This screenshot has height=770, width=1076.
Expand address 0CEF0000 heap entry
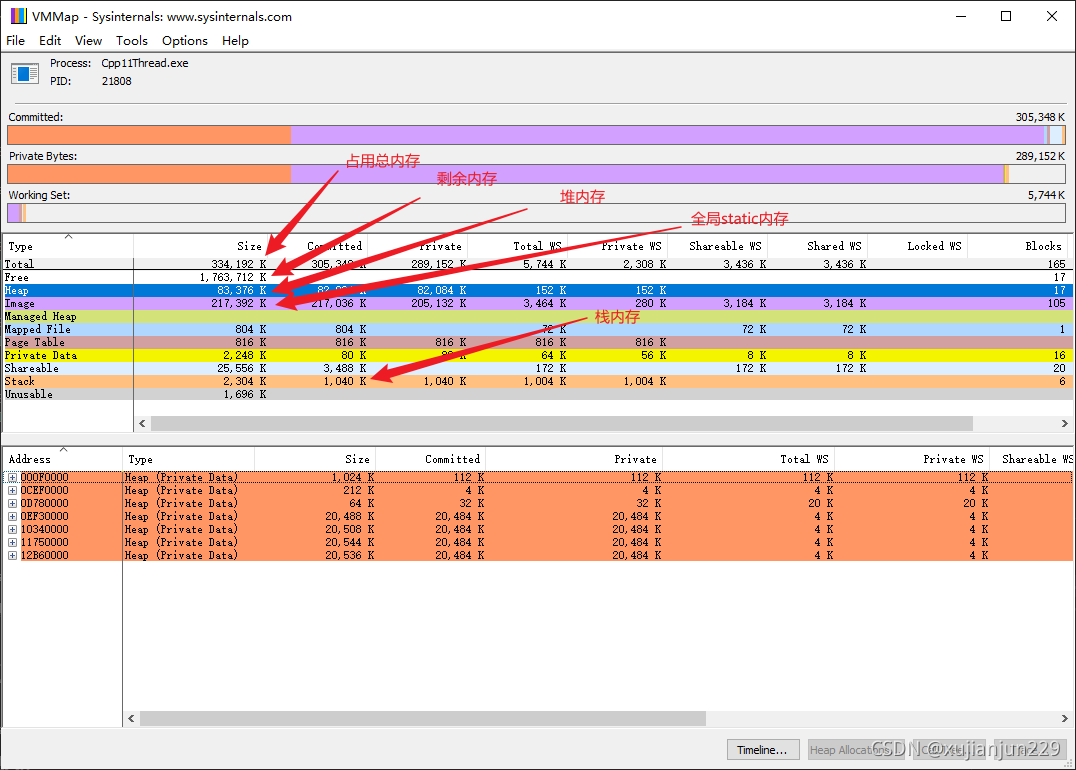[12, 491]
